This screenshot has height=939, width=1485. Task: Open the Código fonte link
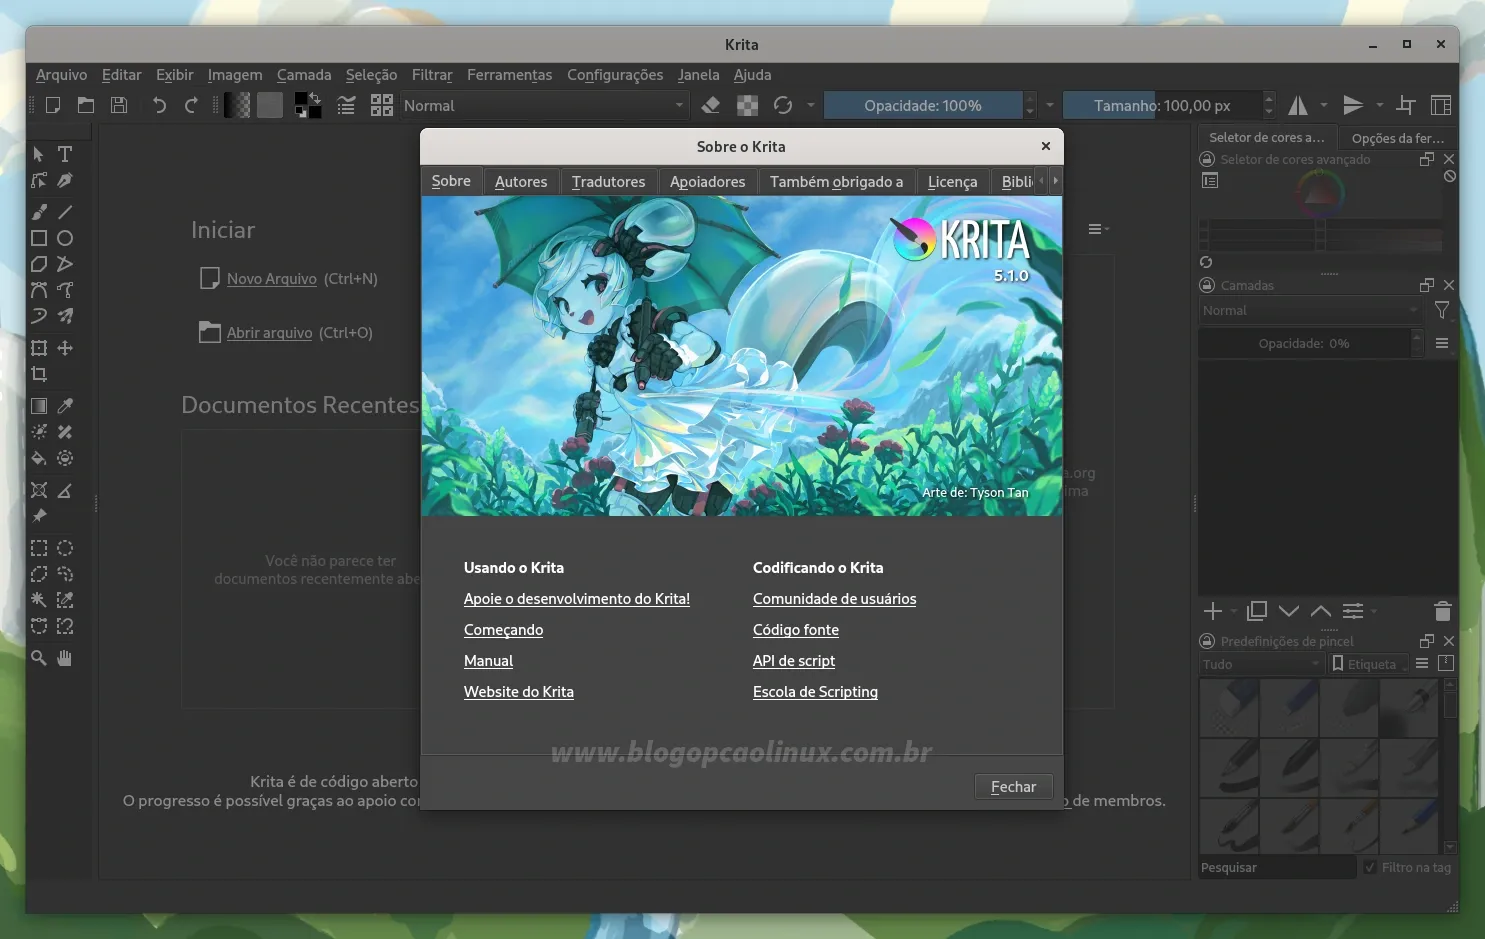tap(796, 630)
